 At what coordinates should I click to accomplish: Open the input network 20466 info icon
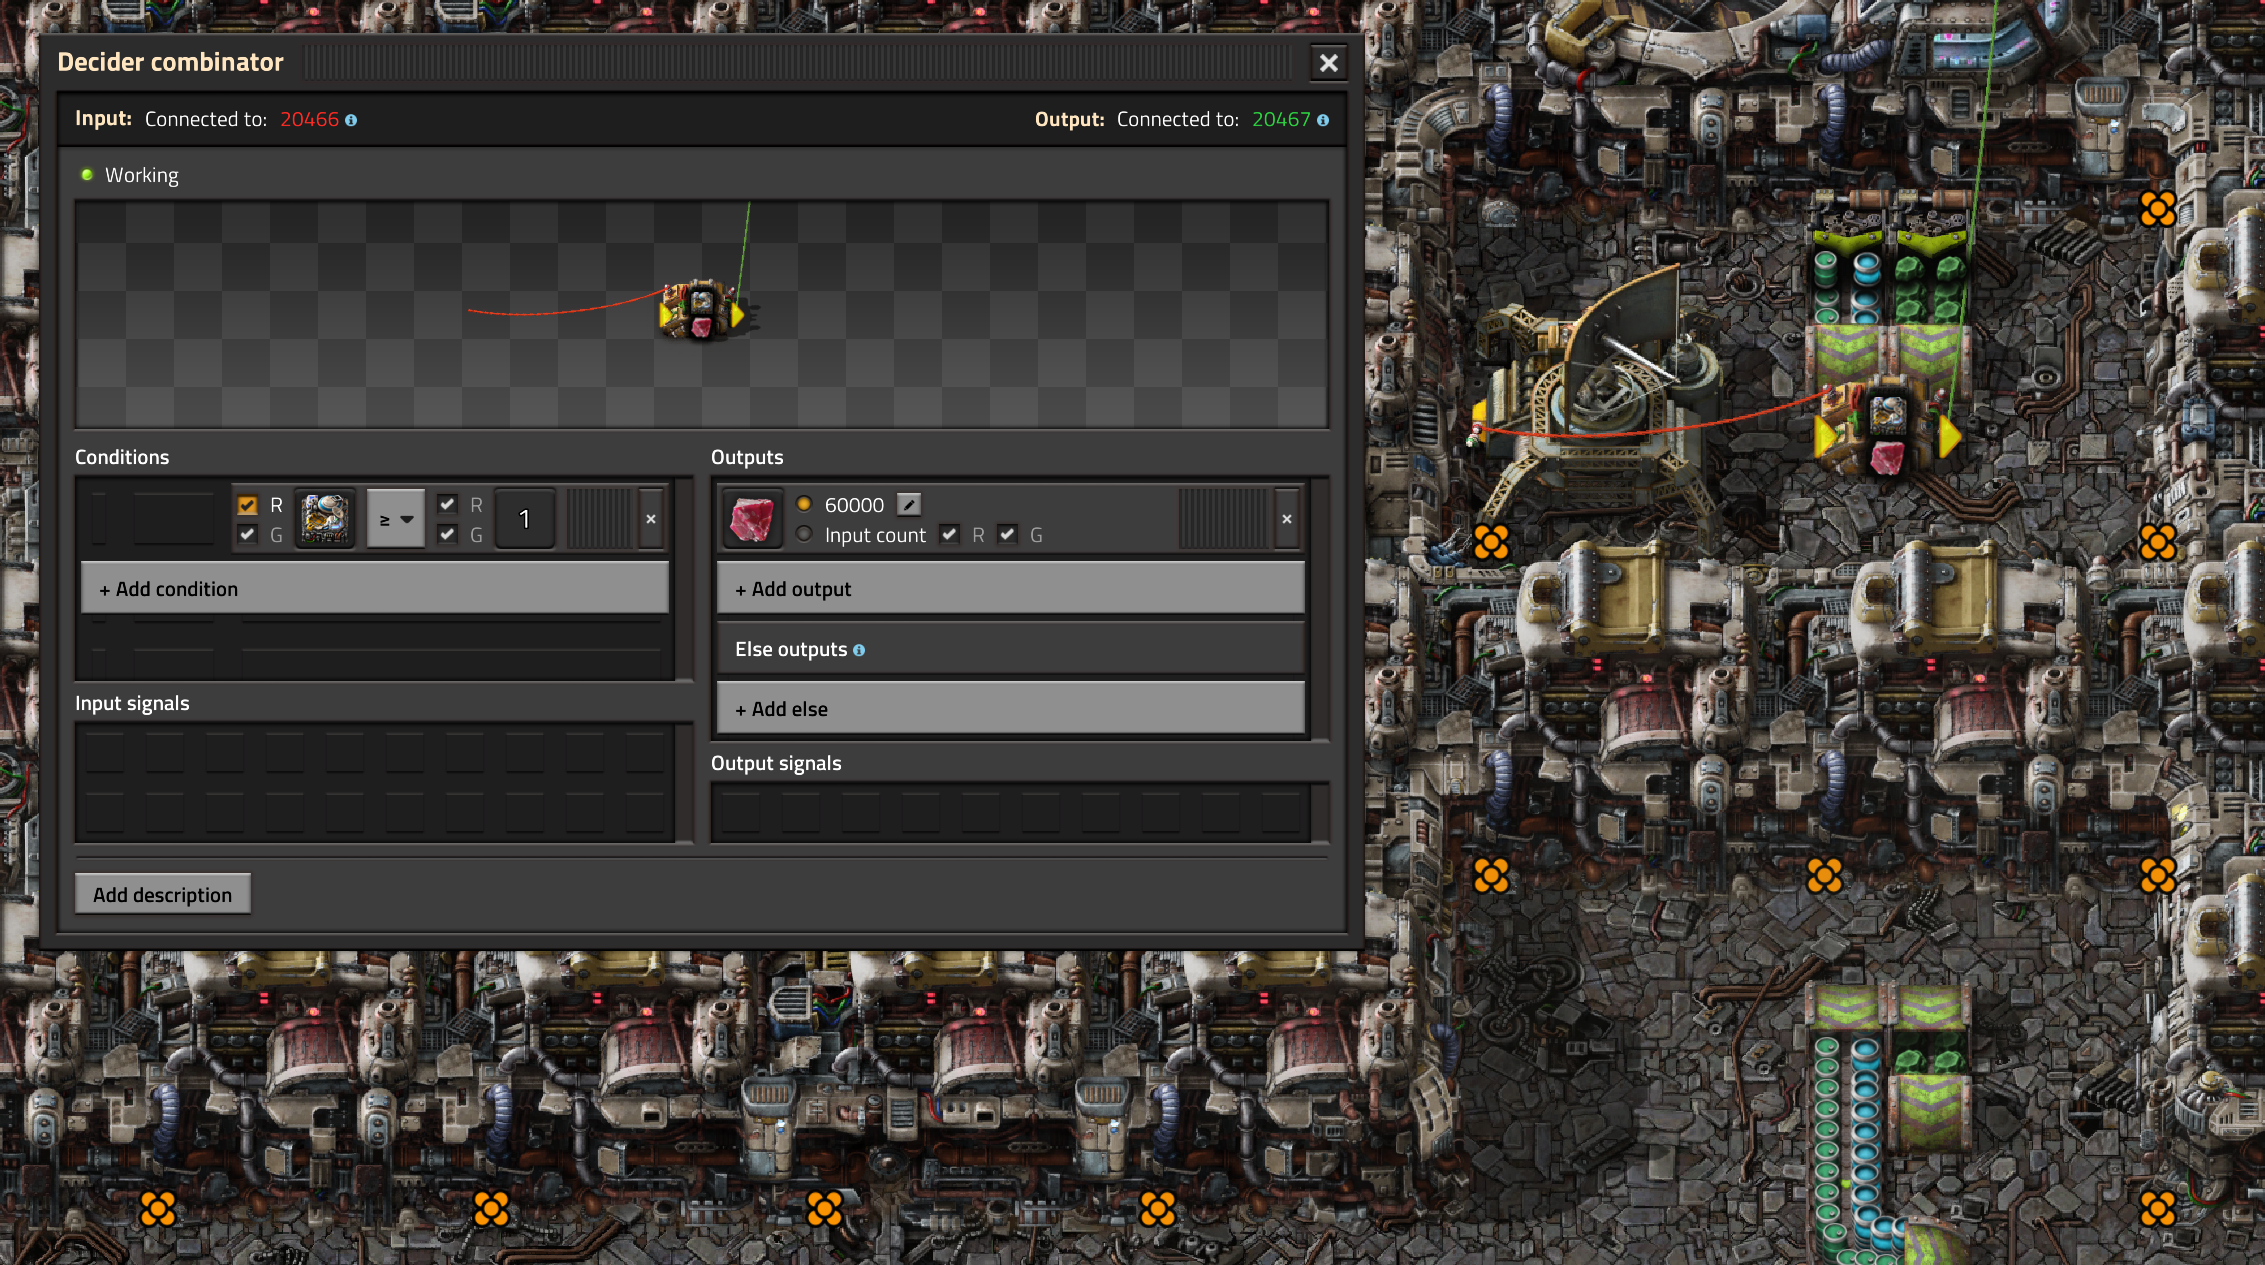coord(351,120)
